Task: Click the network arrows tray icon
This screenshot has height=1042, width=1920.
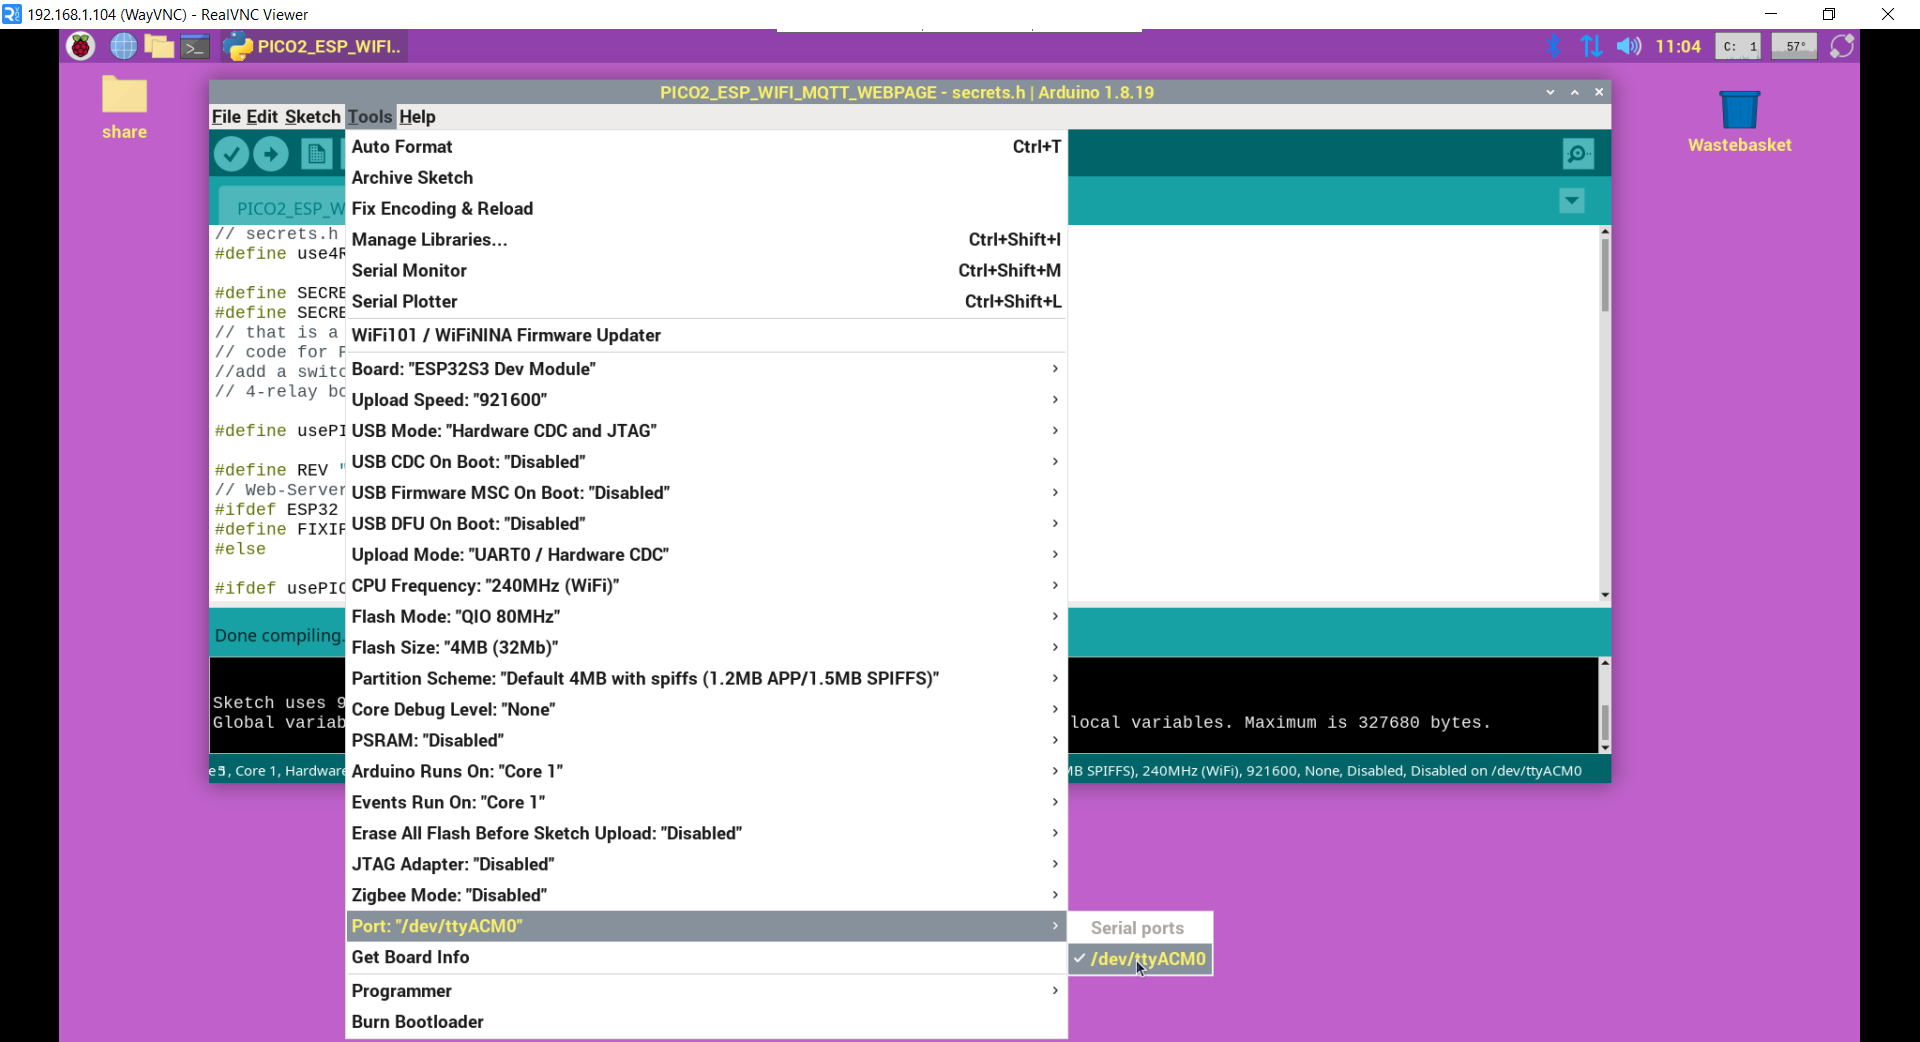Action: tap(1591, 46)
